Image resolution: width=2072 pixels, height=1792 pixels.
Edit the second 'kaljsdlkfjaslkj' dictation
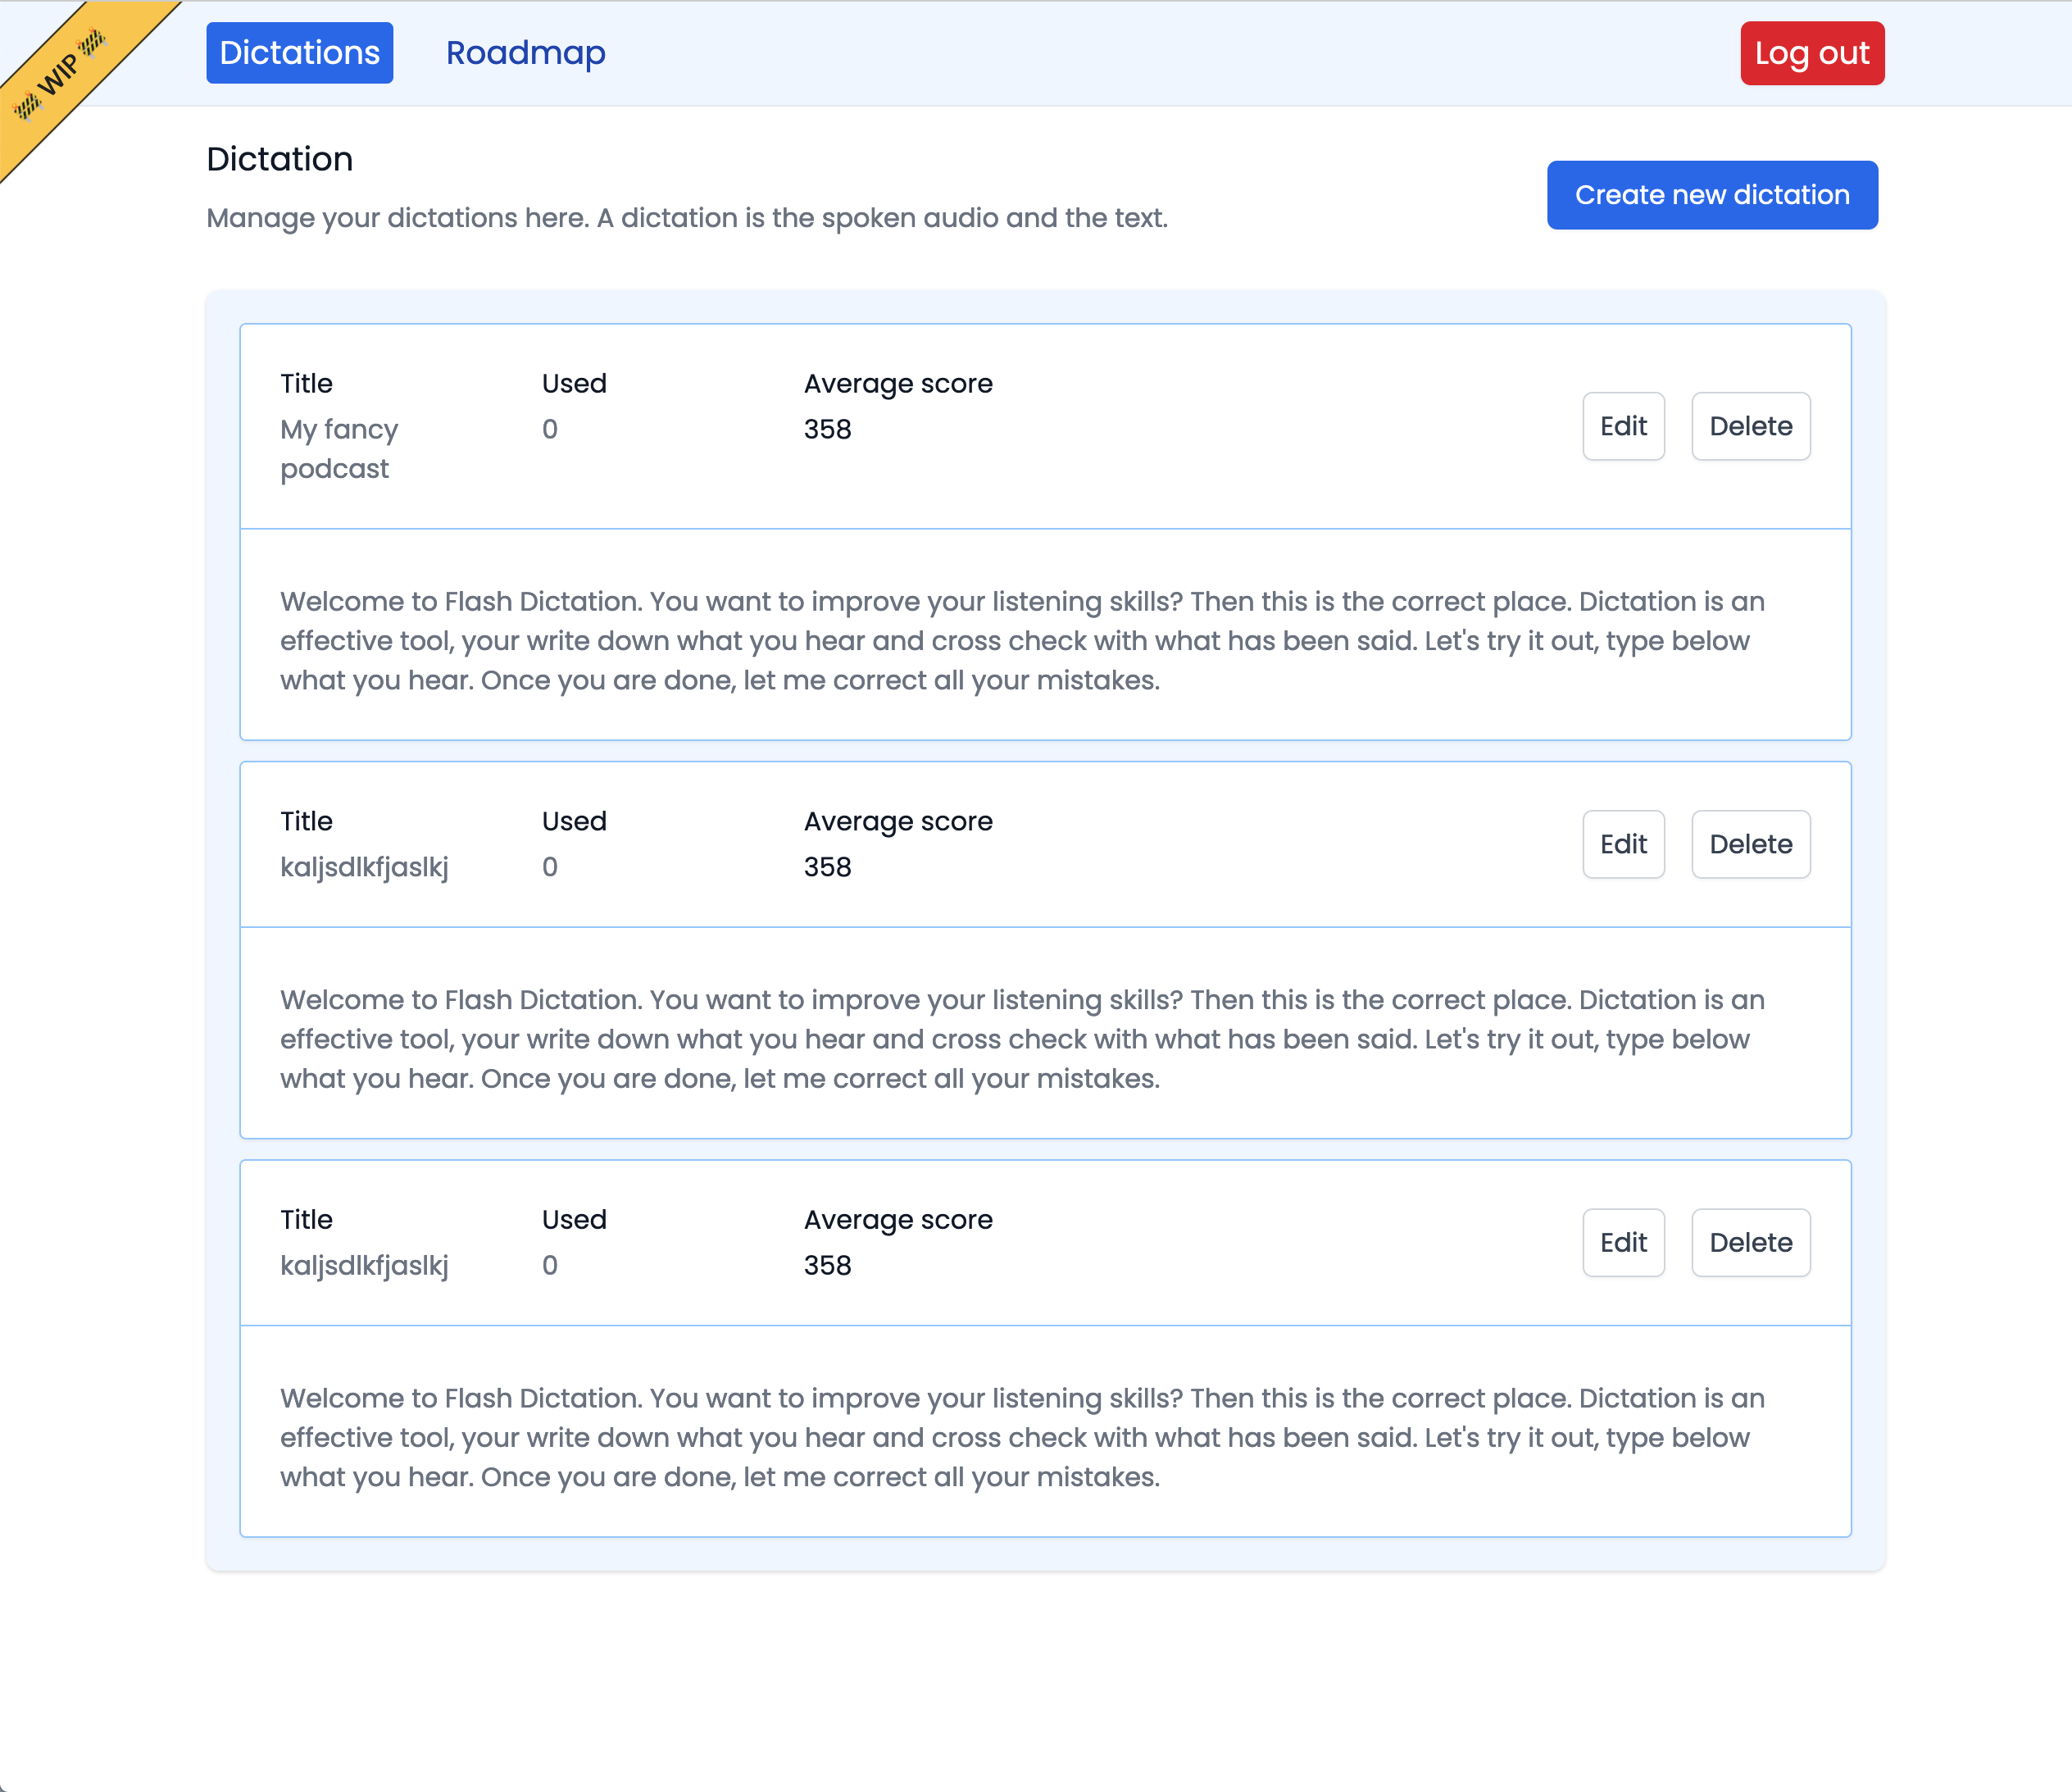coord(1623,844)
